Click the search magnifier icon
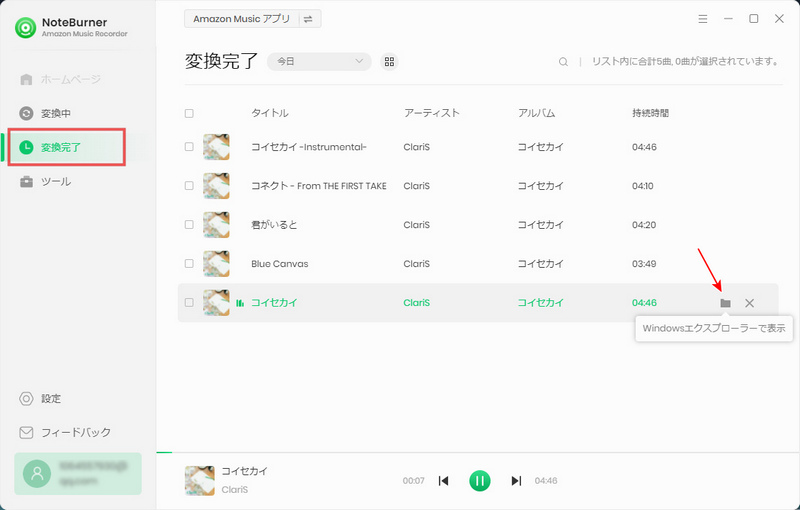 click(x=563, y=62)
